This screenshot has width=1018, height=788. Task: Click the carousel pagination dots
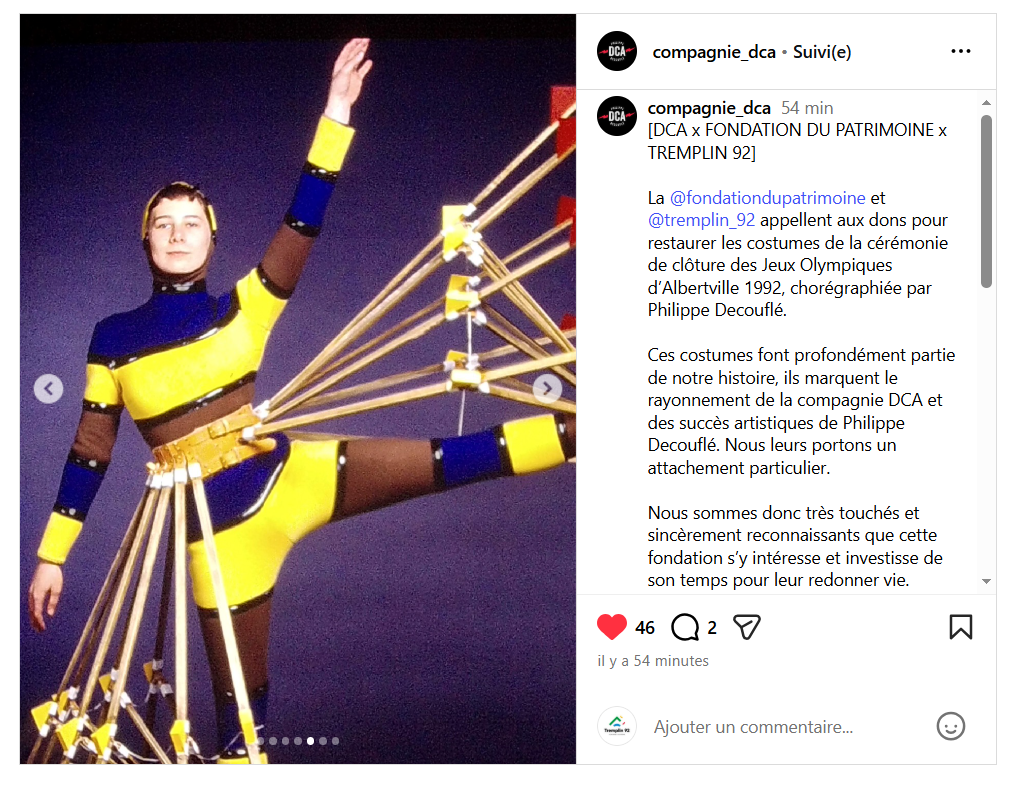point(298,741)
